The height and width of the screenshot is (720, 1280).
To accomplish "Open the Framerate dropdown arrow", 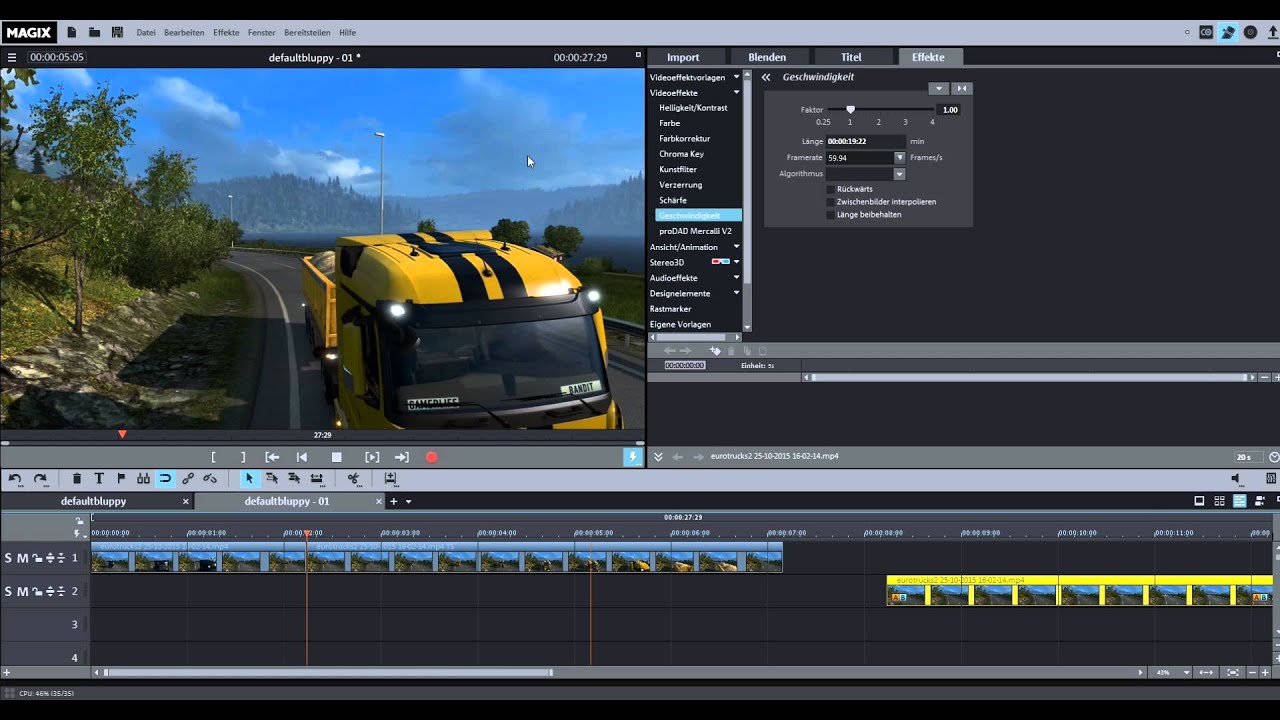I will [x=900, y=158].
